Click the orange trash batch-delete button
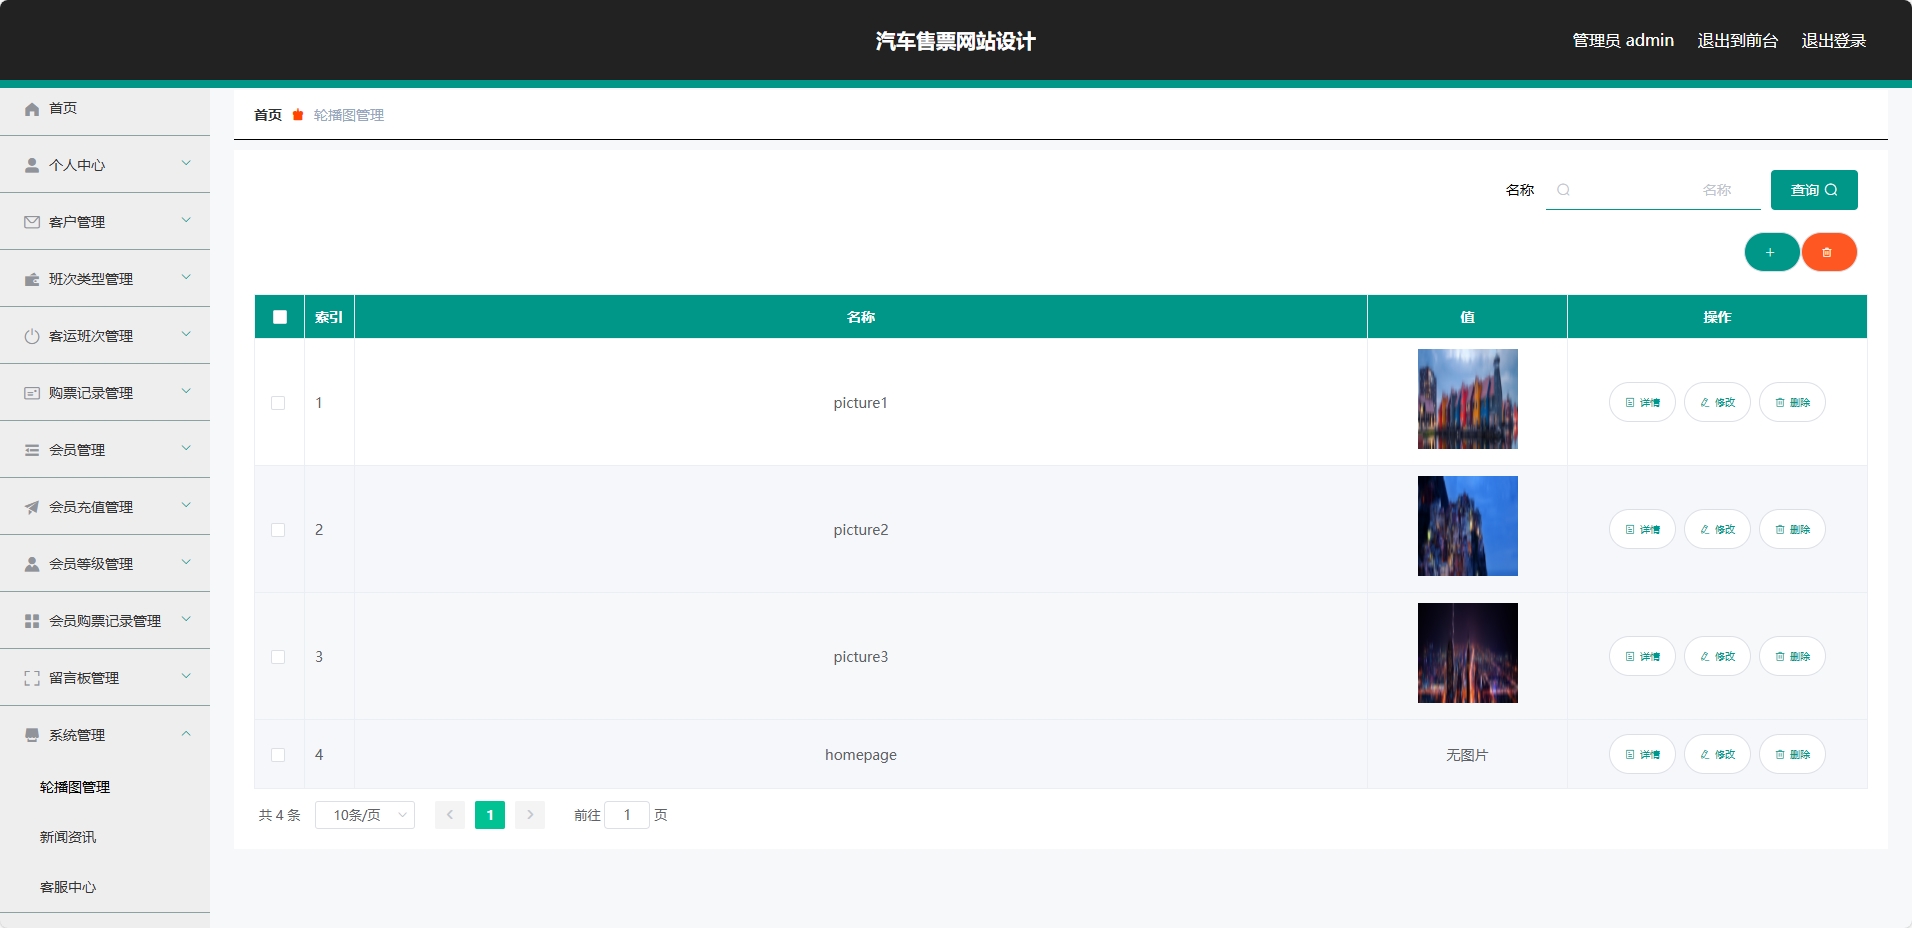Screen dimensions: 1912x928 (1828, 252)
